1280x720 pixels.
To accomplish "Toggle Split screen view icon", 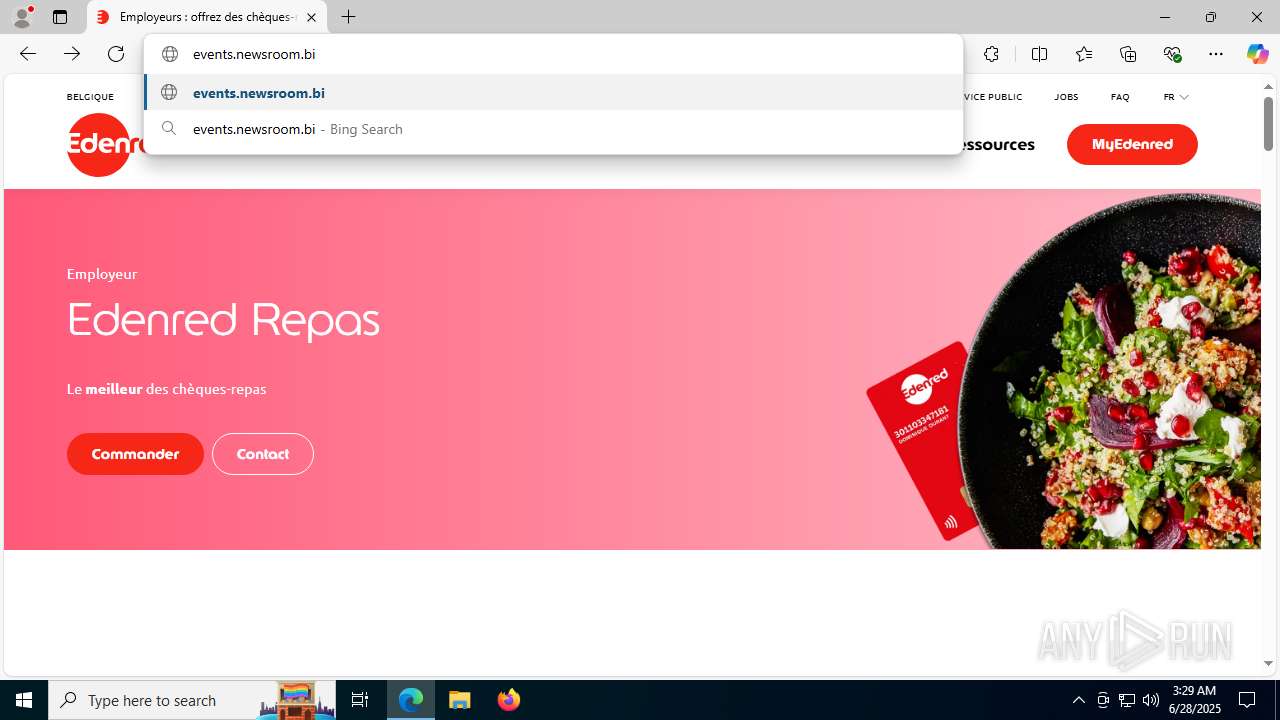I will [1039, 54].
